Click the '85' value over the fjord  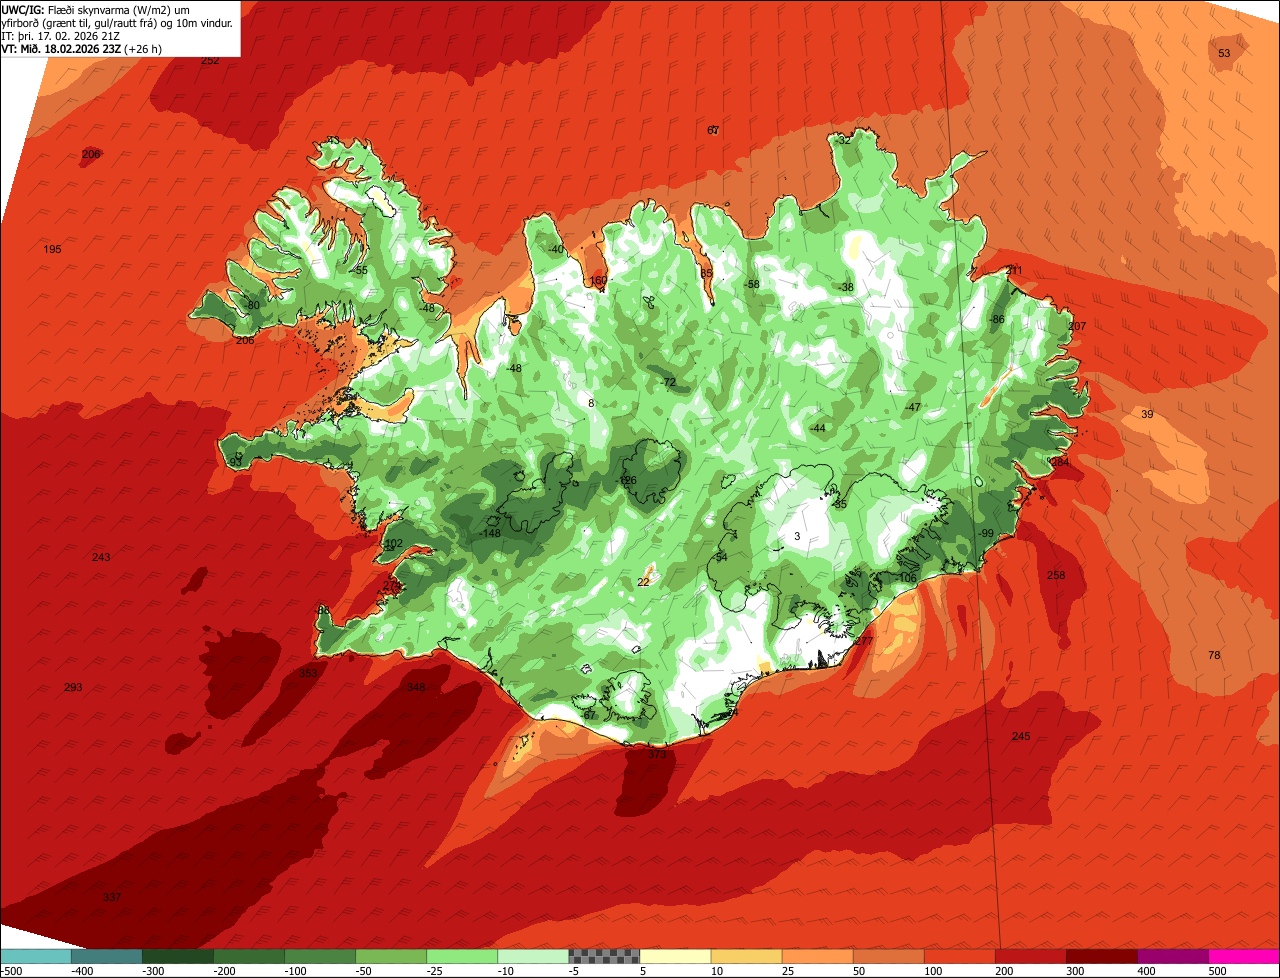pos(706,273)
